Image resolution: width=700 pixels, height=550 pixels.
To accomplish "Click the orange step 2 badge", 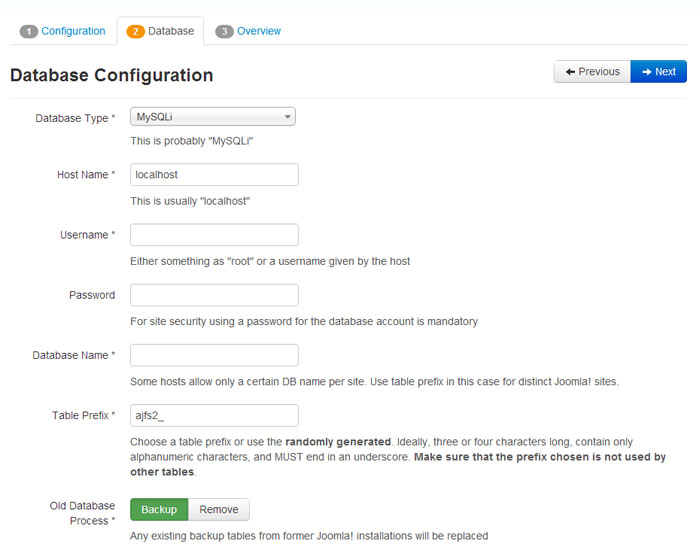I will coord(135,31).
